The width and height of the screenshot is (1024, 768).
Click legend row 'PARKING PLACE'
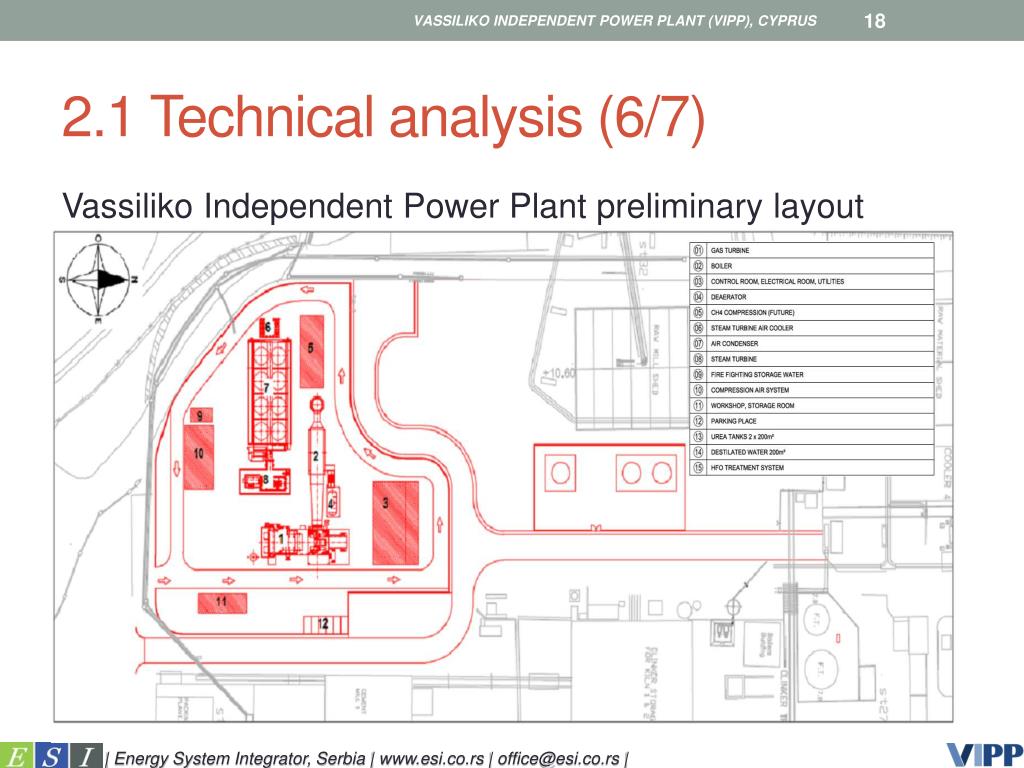click(812, 421)
